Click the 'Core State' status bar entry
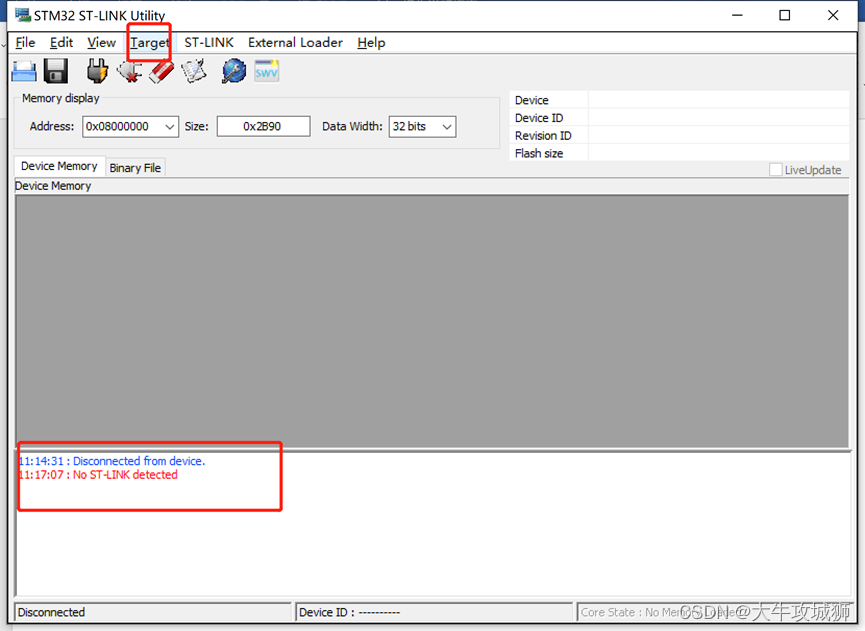This screenshot has width=865, height=631. (713, 612)
